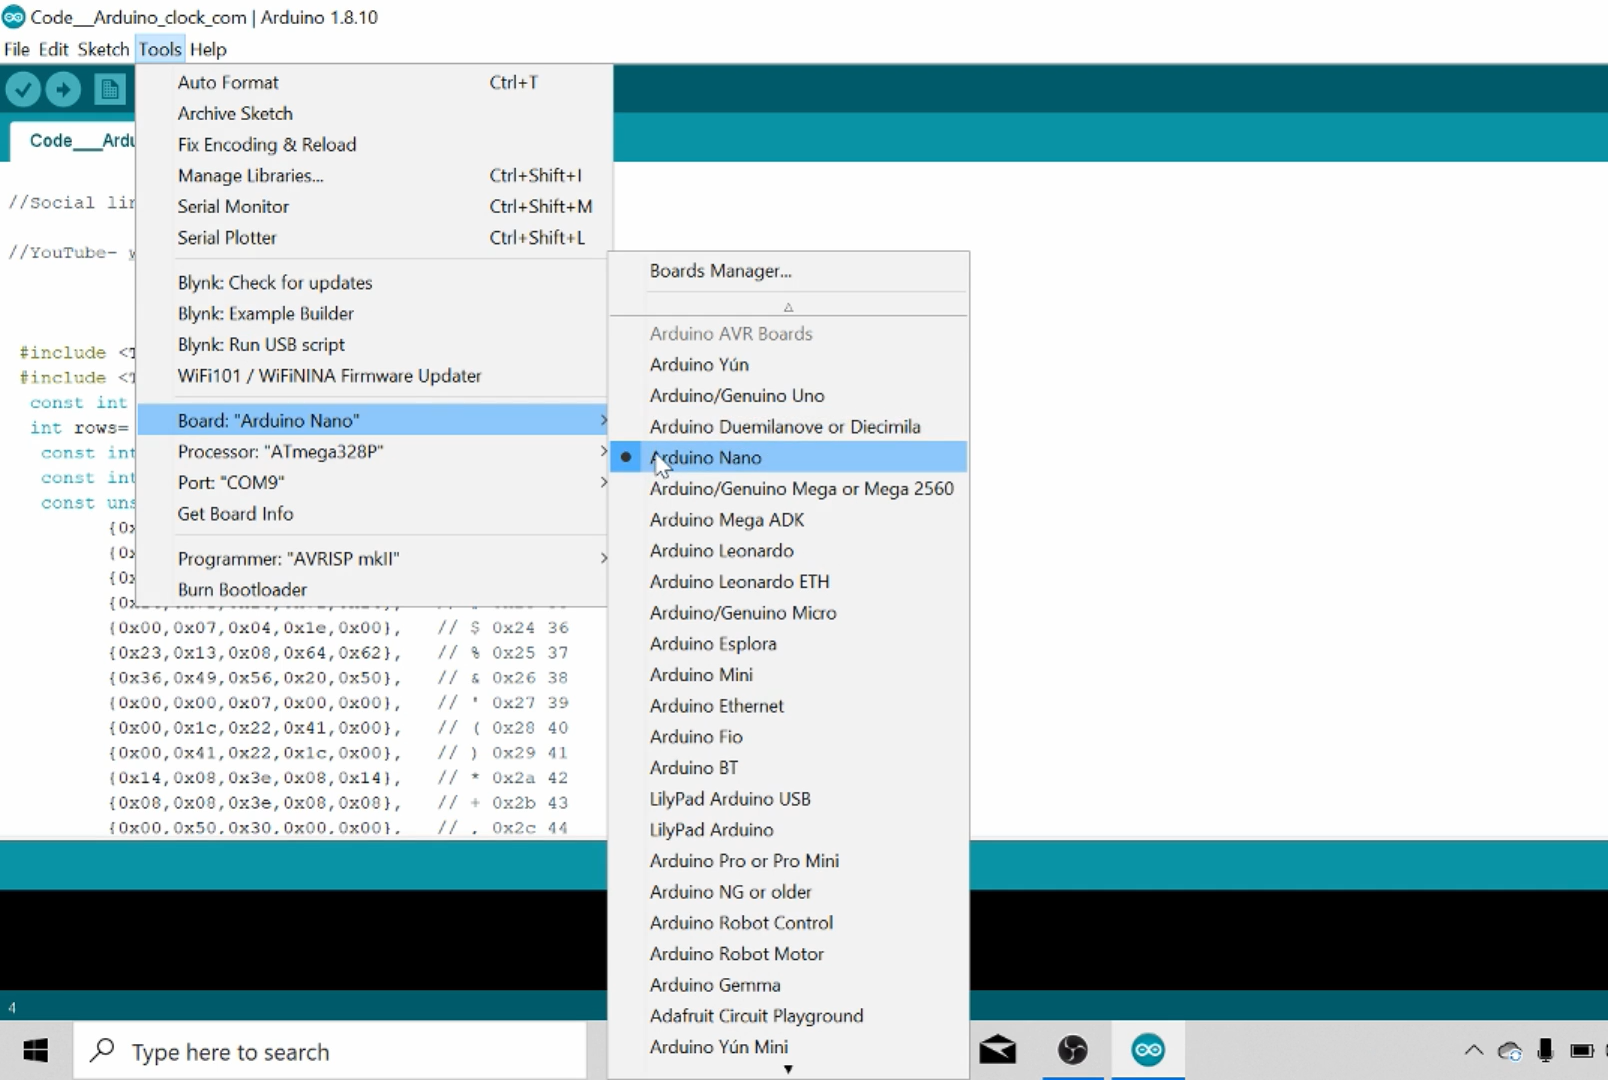The width and height of the screenshot is (1608, 1080).
Task: Click the OneDrive cloud icon in the tray
Action: pos(1508,1051)
